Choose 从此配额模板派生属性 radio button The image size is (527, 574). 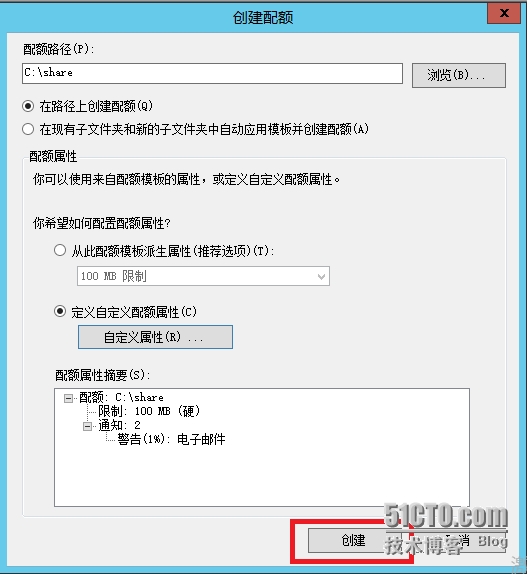click(x=60, y=251)
